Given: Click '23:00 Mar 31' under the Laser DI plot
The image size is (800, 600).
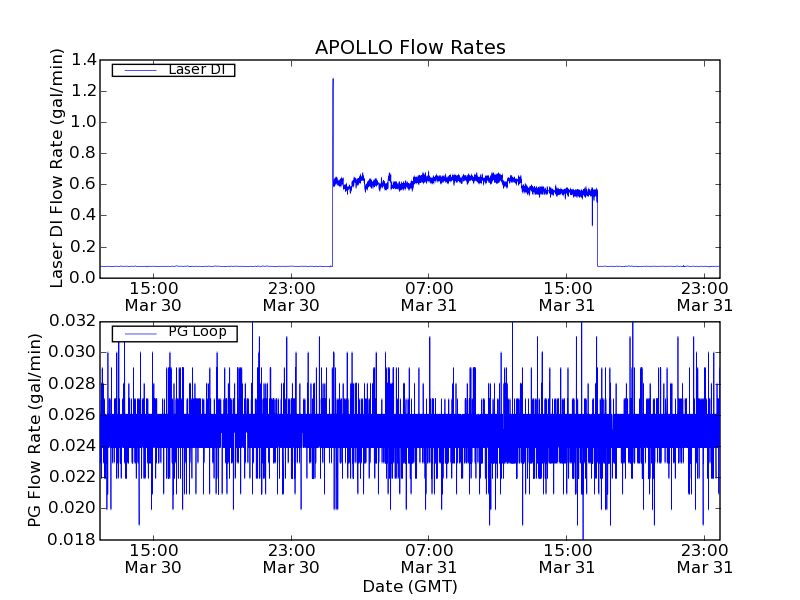Looking at the screenshot, I should [705, 297].
